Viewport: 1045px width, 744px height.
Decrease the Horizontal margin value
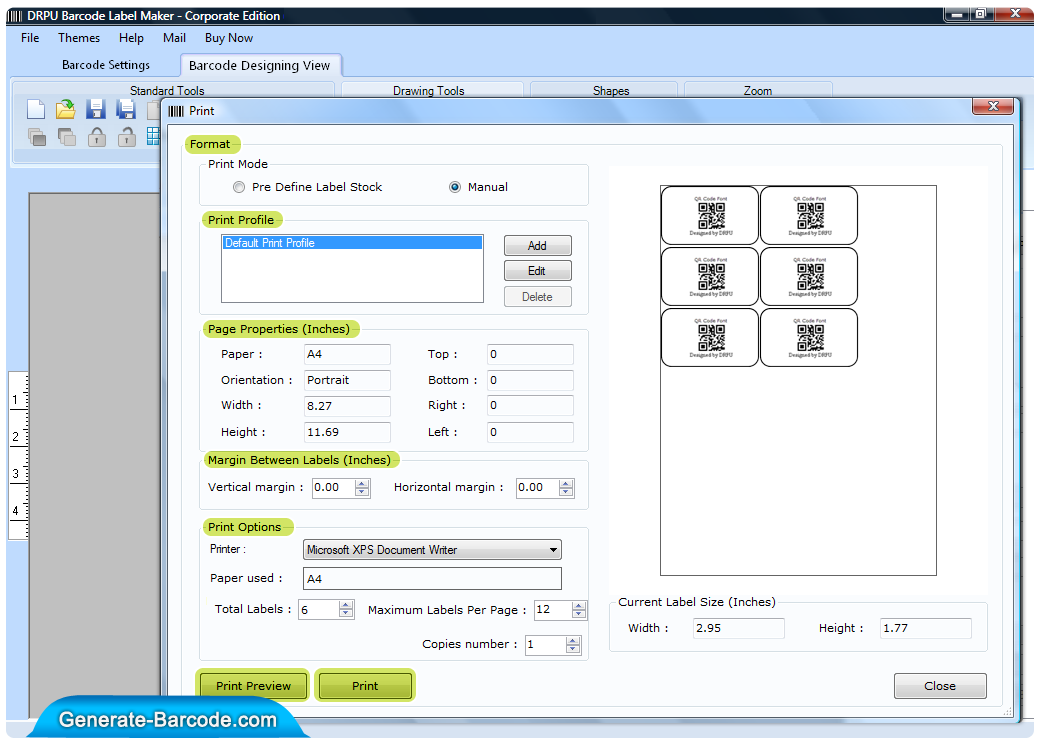pyautogui.click(x=566, y=492)
